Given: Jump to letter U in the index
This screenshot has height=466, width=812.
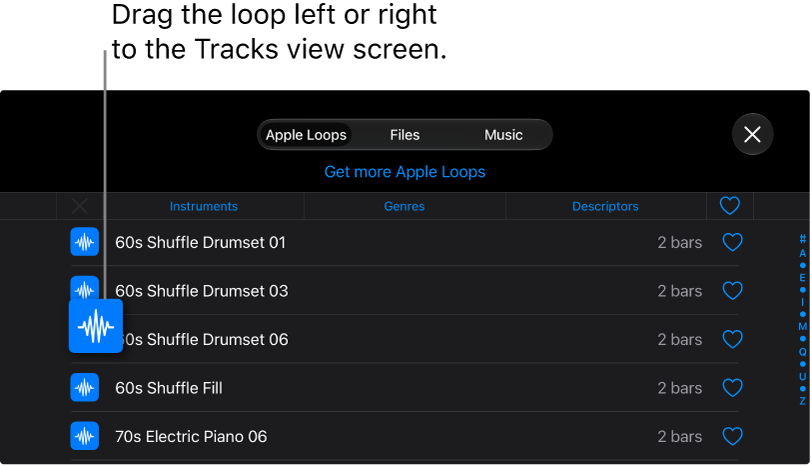Looking at the screenshot, I should click(802, 376).
